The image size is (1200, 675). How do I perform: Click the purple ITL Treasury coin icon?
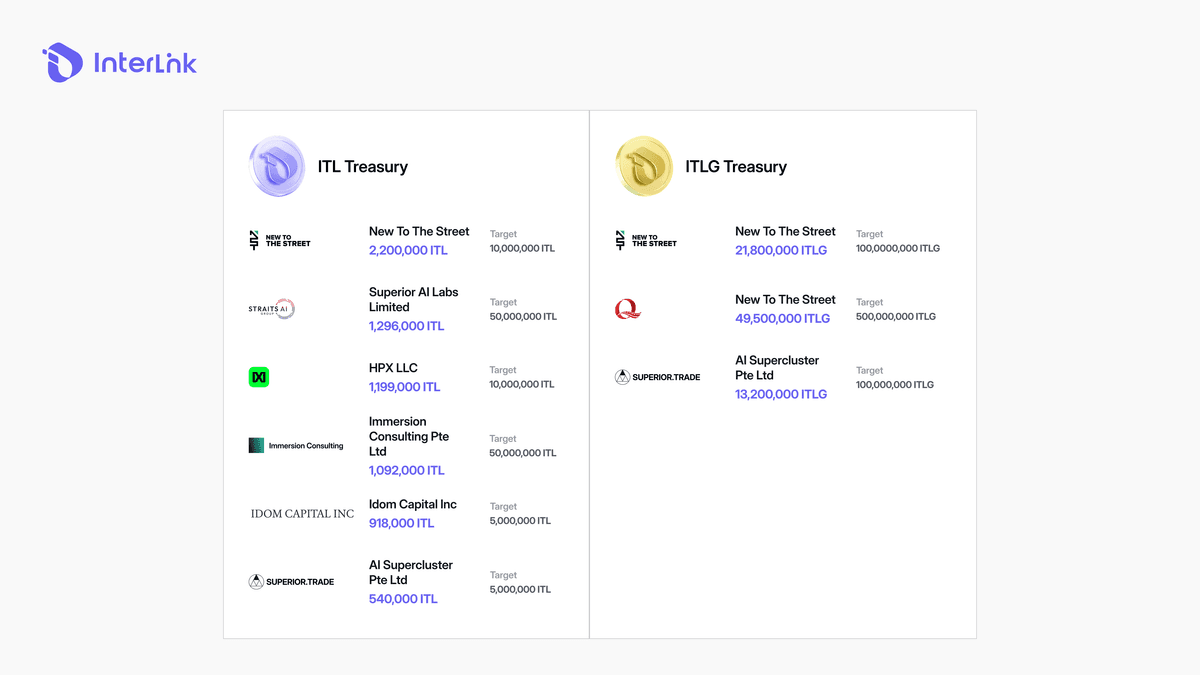pyautogui.click(x=277, y=166)
